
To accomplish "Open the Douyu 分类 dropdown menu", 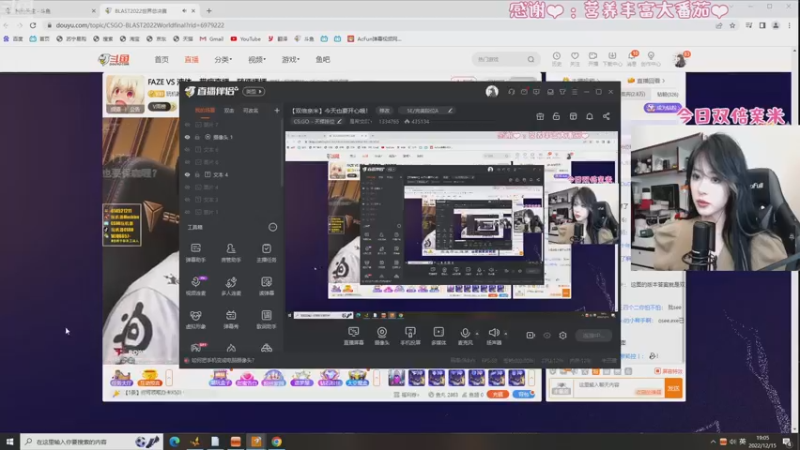I will [223, 60].
